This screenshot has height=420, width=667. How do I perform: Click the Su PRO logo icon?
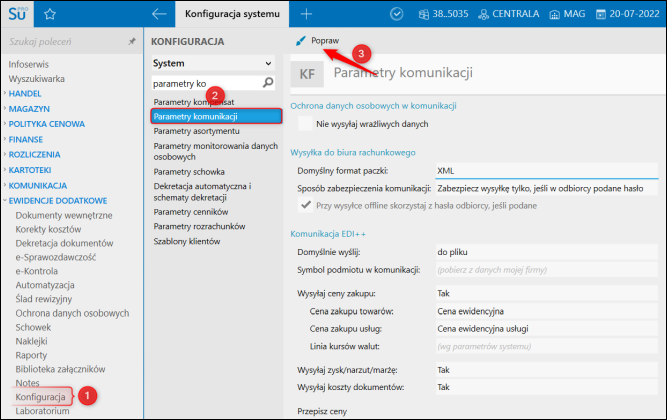17,14
